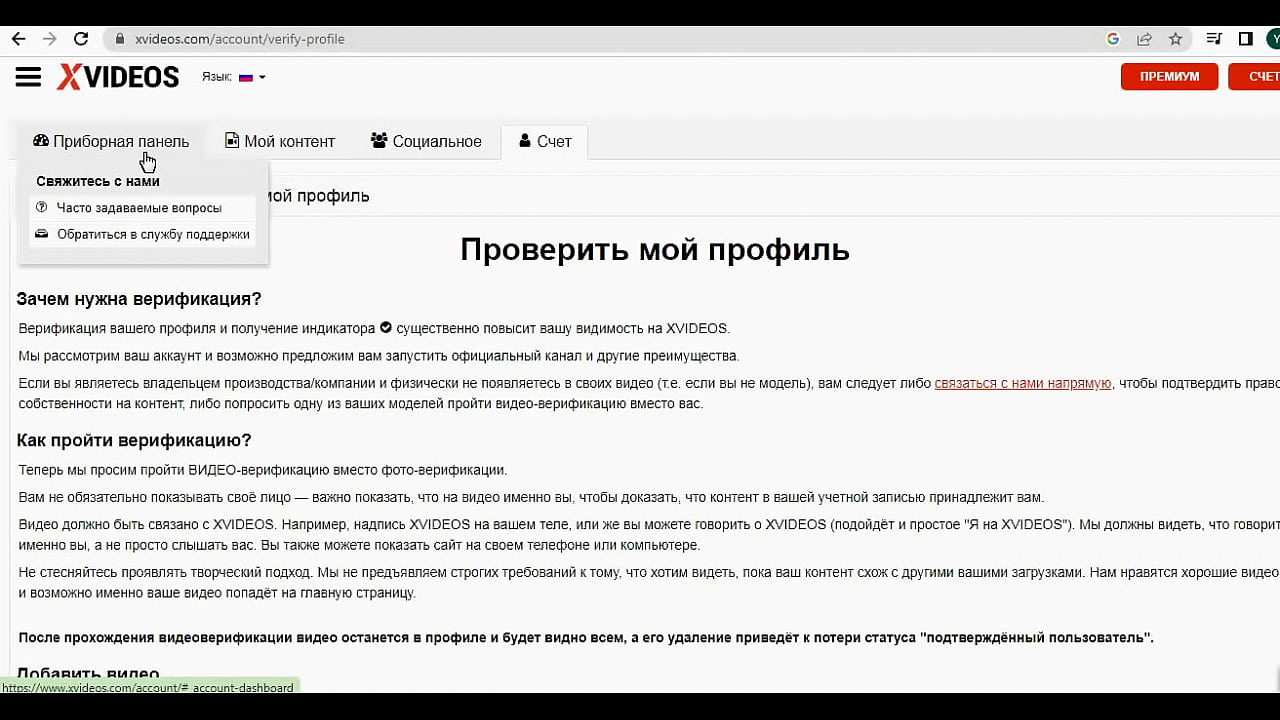Viewport: 1280px width, 720px height.
Task: Click the Как пройти верификацию? heading
Action: 134,440
